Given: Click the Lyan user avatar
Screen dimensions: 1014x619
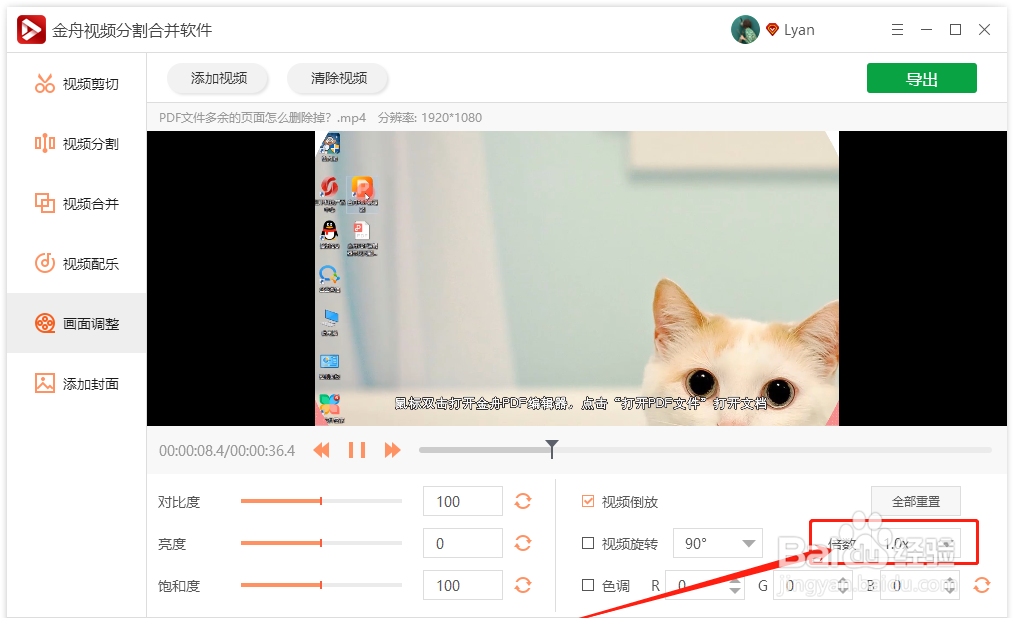Looking at the screenshot, I should 745,30.
